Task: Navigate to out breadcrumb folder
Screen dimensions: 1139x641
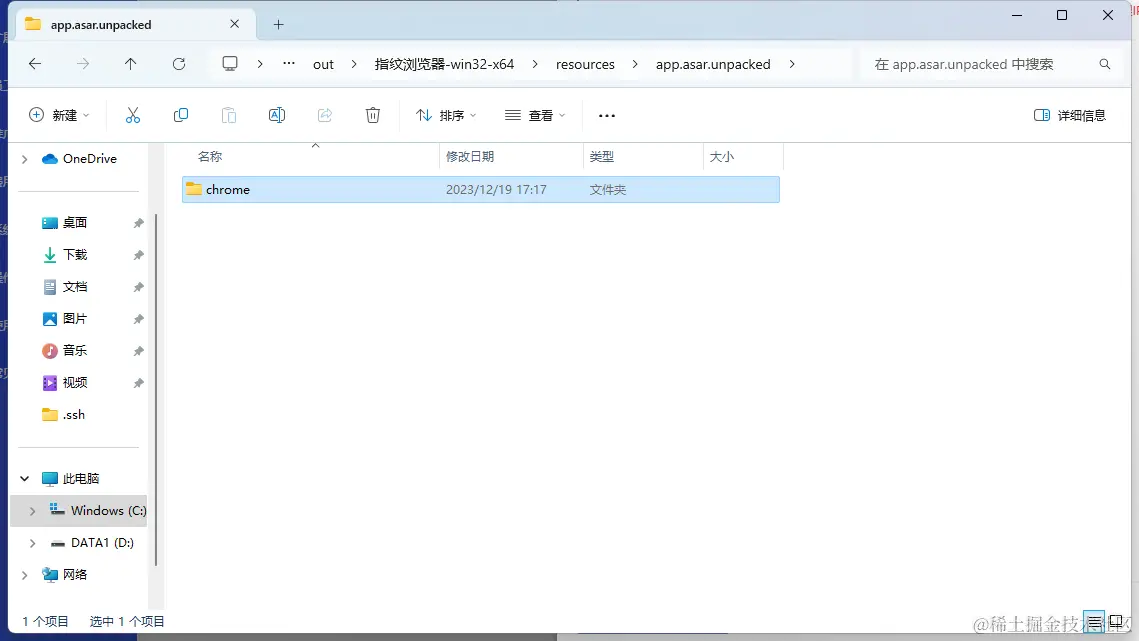Action: coord(323,64)
